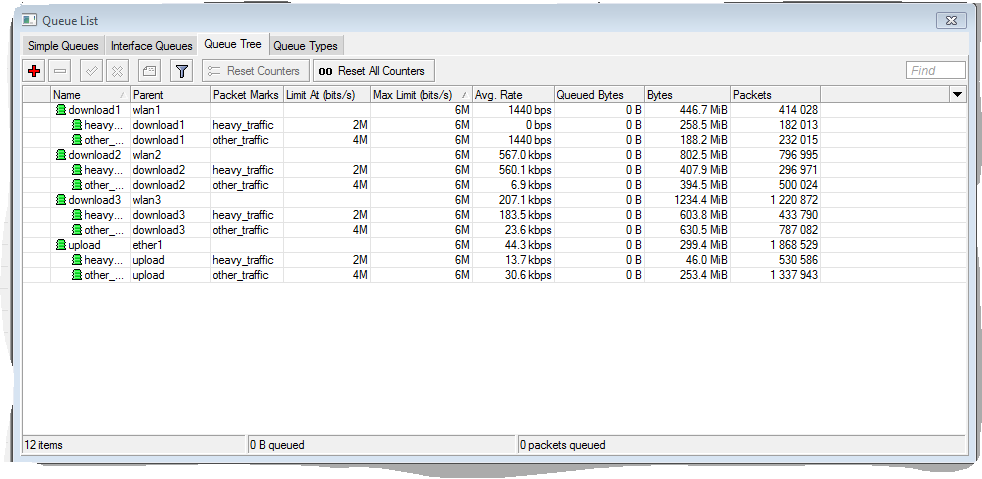The width and height of the screenshot is (982, 479).
Task: Enable selected queue with checkmark button
Action: 91,71
